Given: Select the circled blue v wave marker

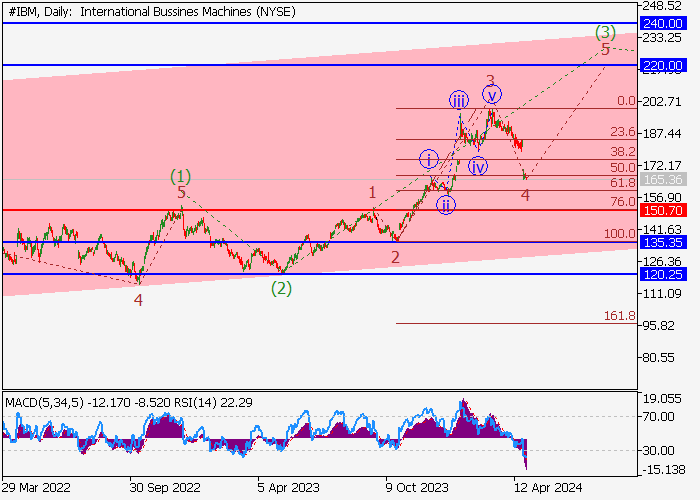Looking at the screenshot, I should [492, 95].
